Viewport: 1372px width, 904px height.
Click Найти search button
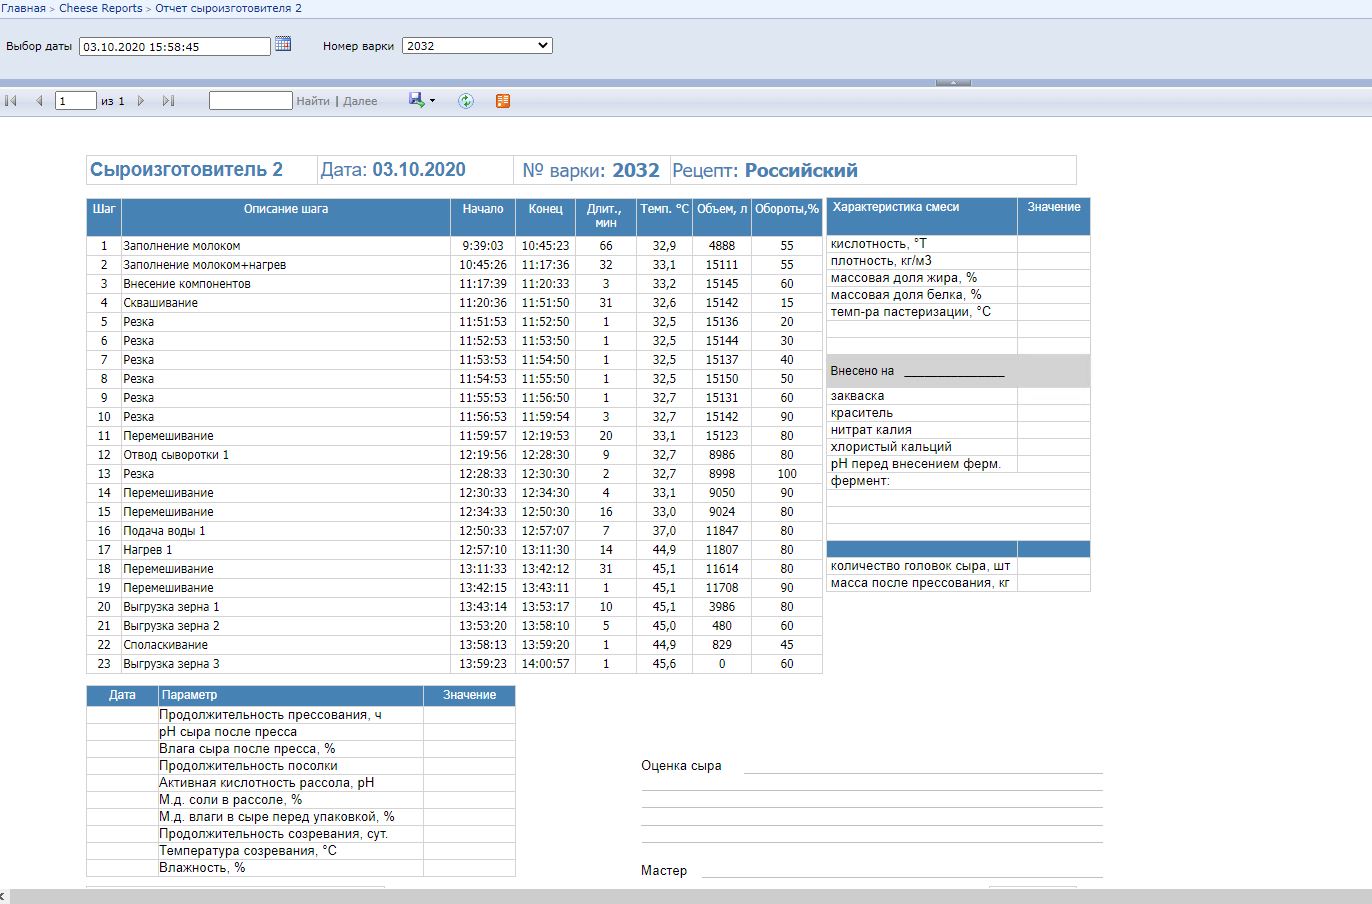(x=312, y=101)
